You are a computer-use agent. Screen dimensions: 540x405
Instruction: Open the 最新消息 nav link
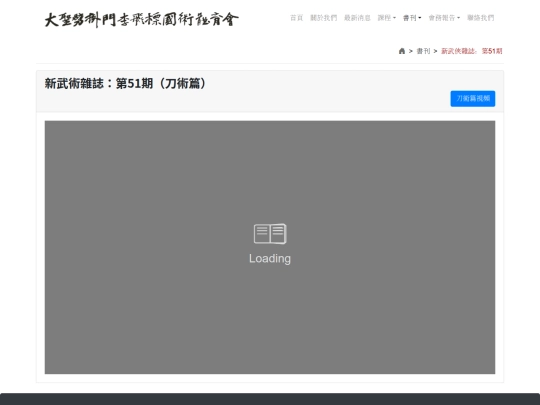(357, 18)
